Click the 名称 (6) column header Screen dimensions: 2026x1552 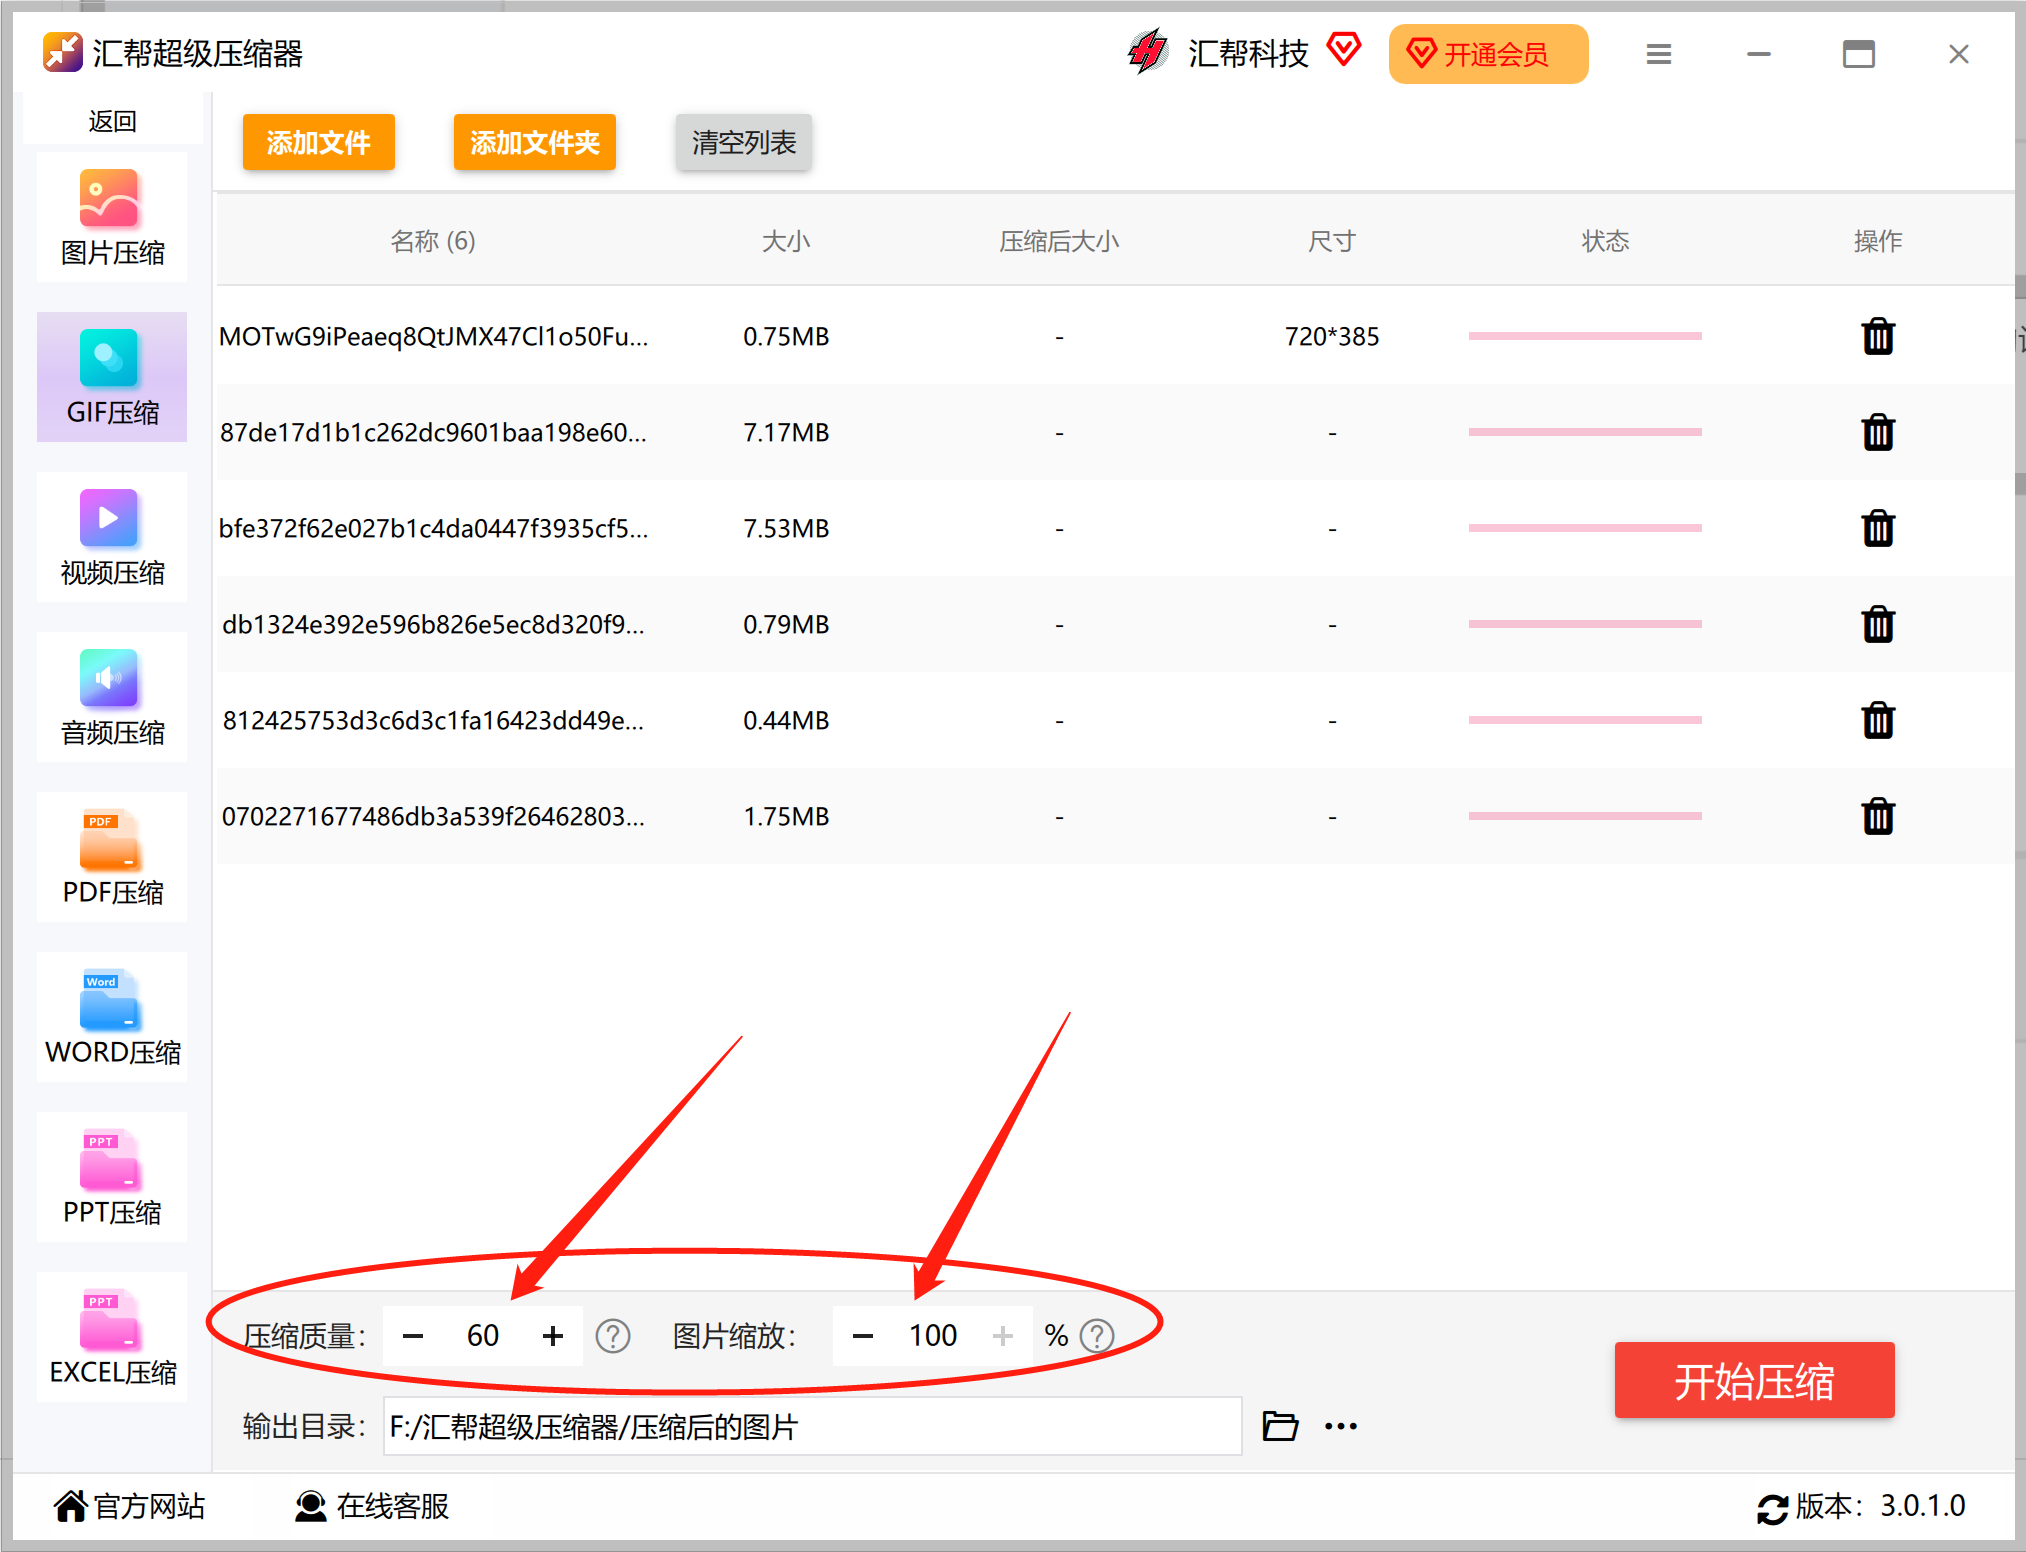pyautogui.click(x=433, y=241)
